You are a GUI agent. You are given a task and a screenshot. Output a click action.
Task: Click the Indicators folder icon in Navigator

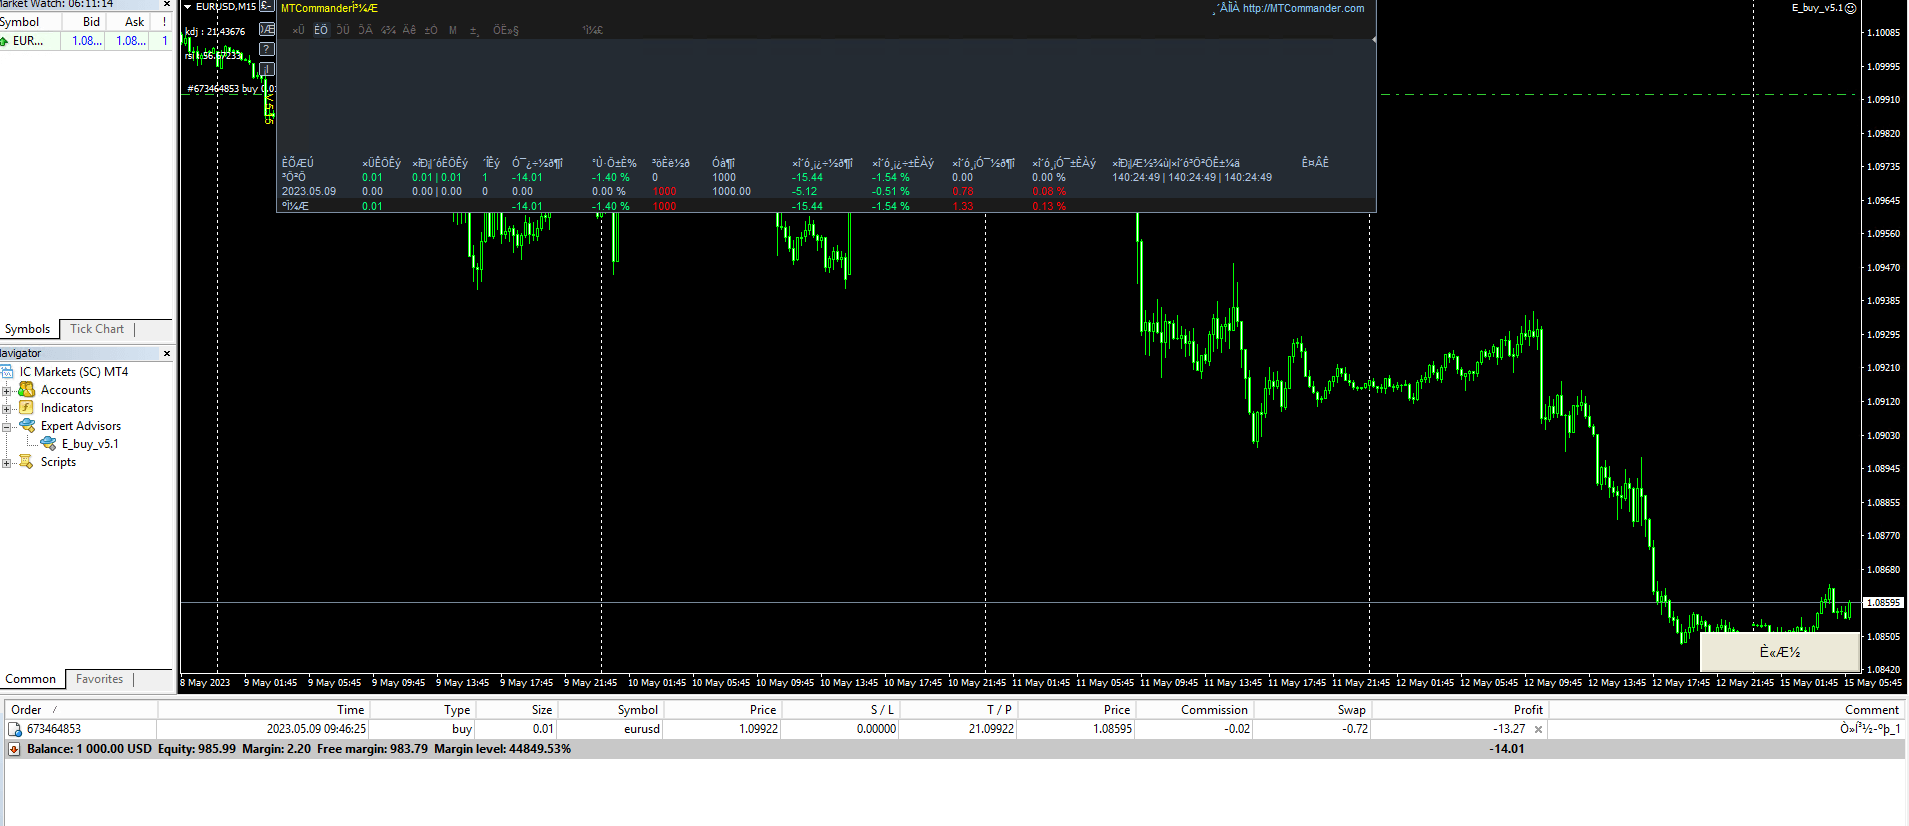27,408
